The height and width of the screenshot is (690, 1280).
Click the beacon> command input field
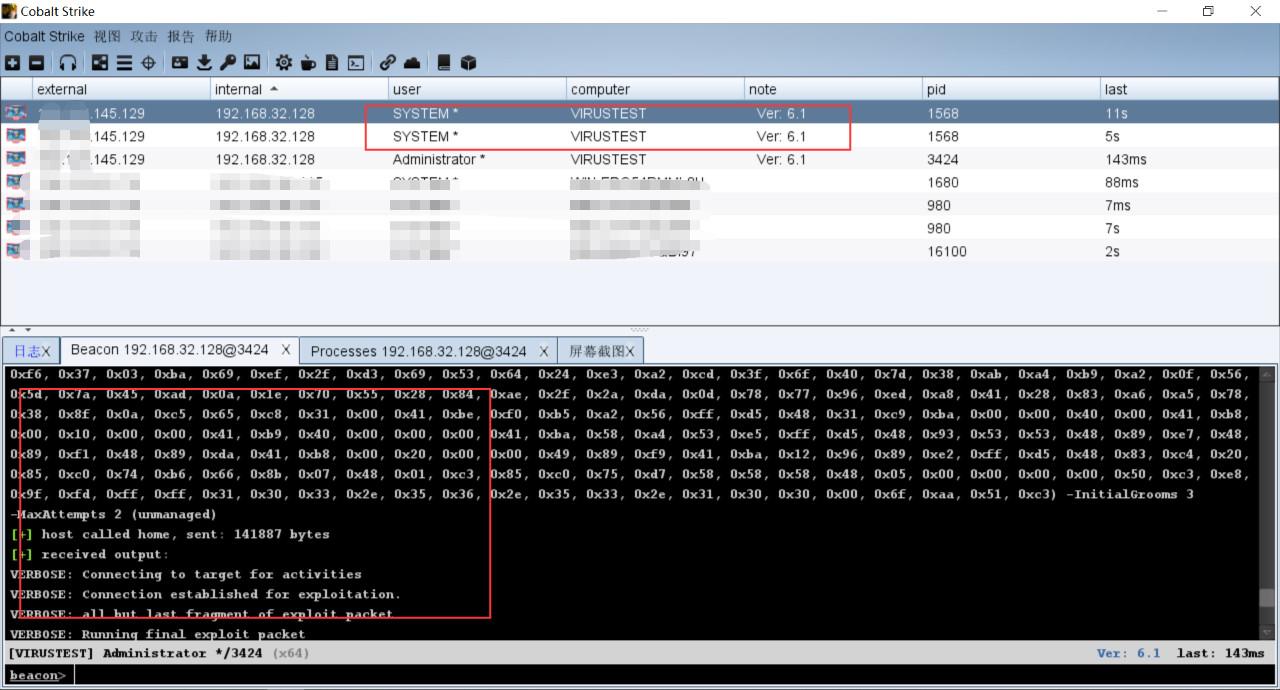(x=675, y=675)
